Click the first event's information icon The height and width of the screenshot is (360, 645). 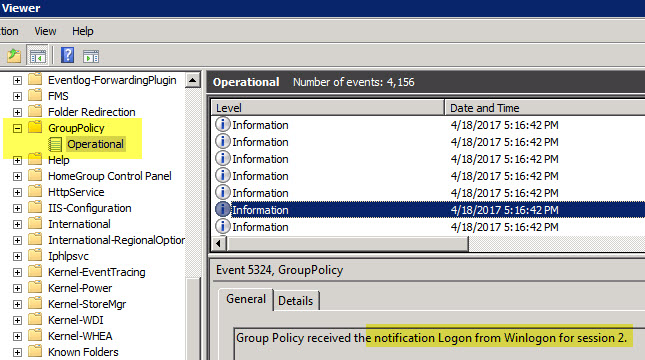[223, 124]
